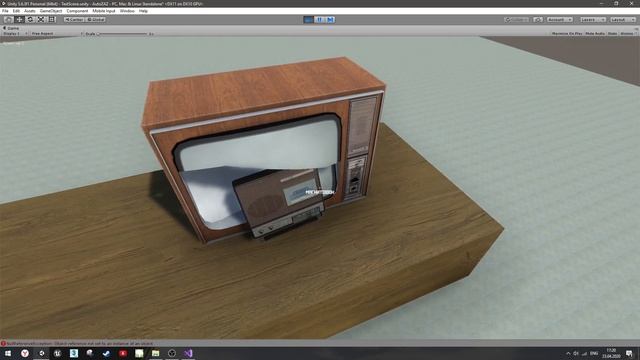Click the Game view Scale slider
Screen dimensions: 640x360
[122, 33]
